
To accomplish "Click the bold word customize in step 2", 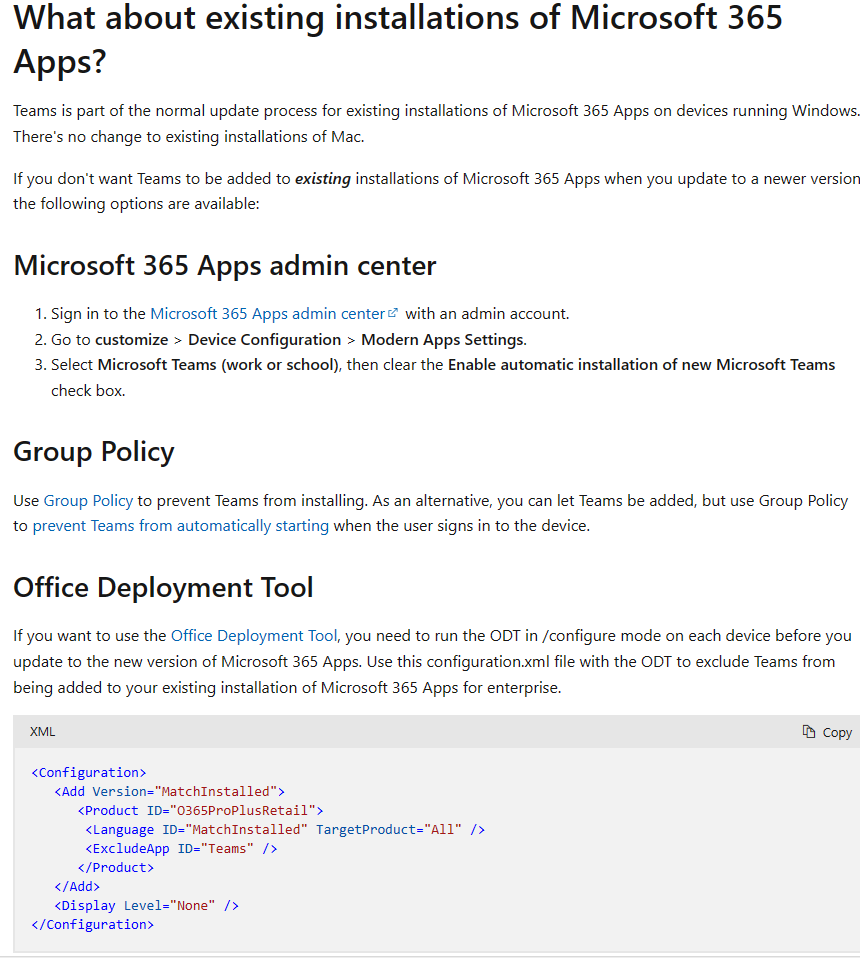I will point(131,339).
